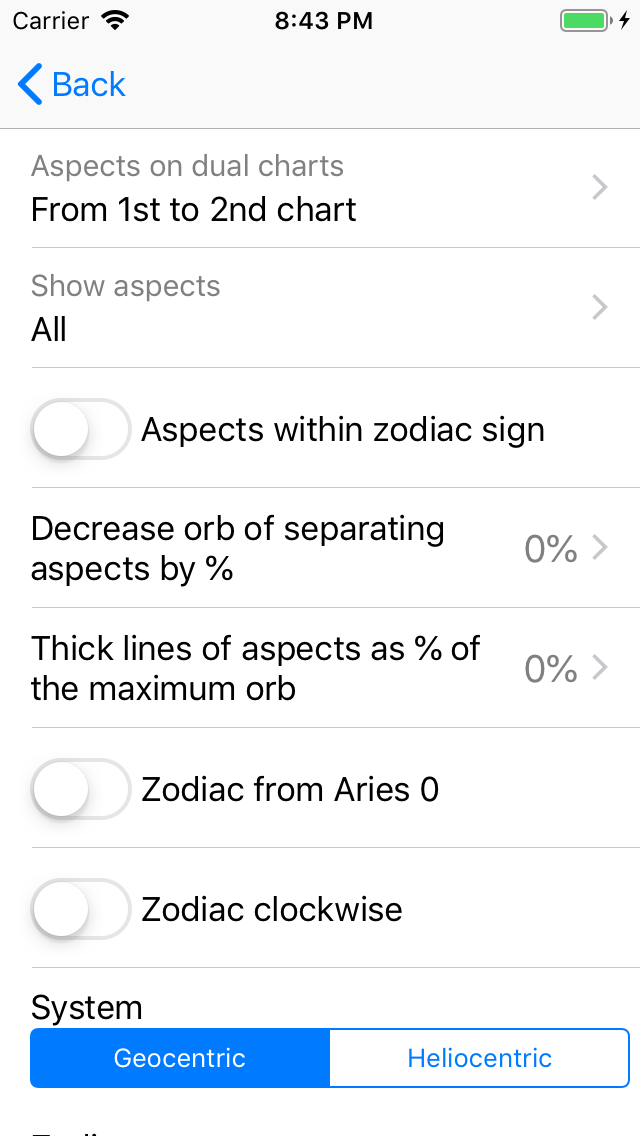
Task: Tap the Wi-Fi status icon
Action: point(116,21)
